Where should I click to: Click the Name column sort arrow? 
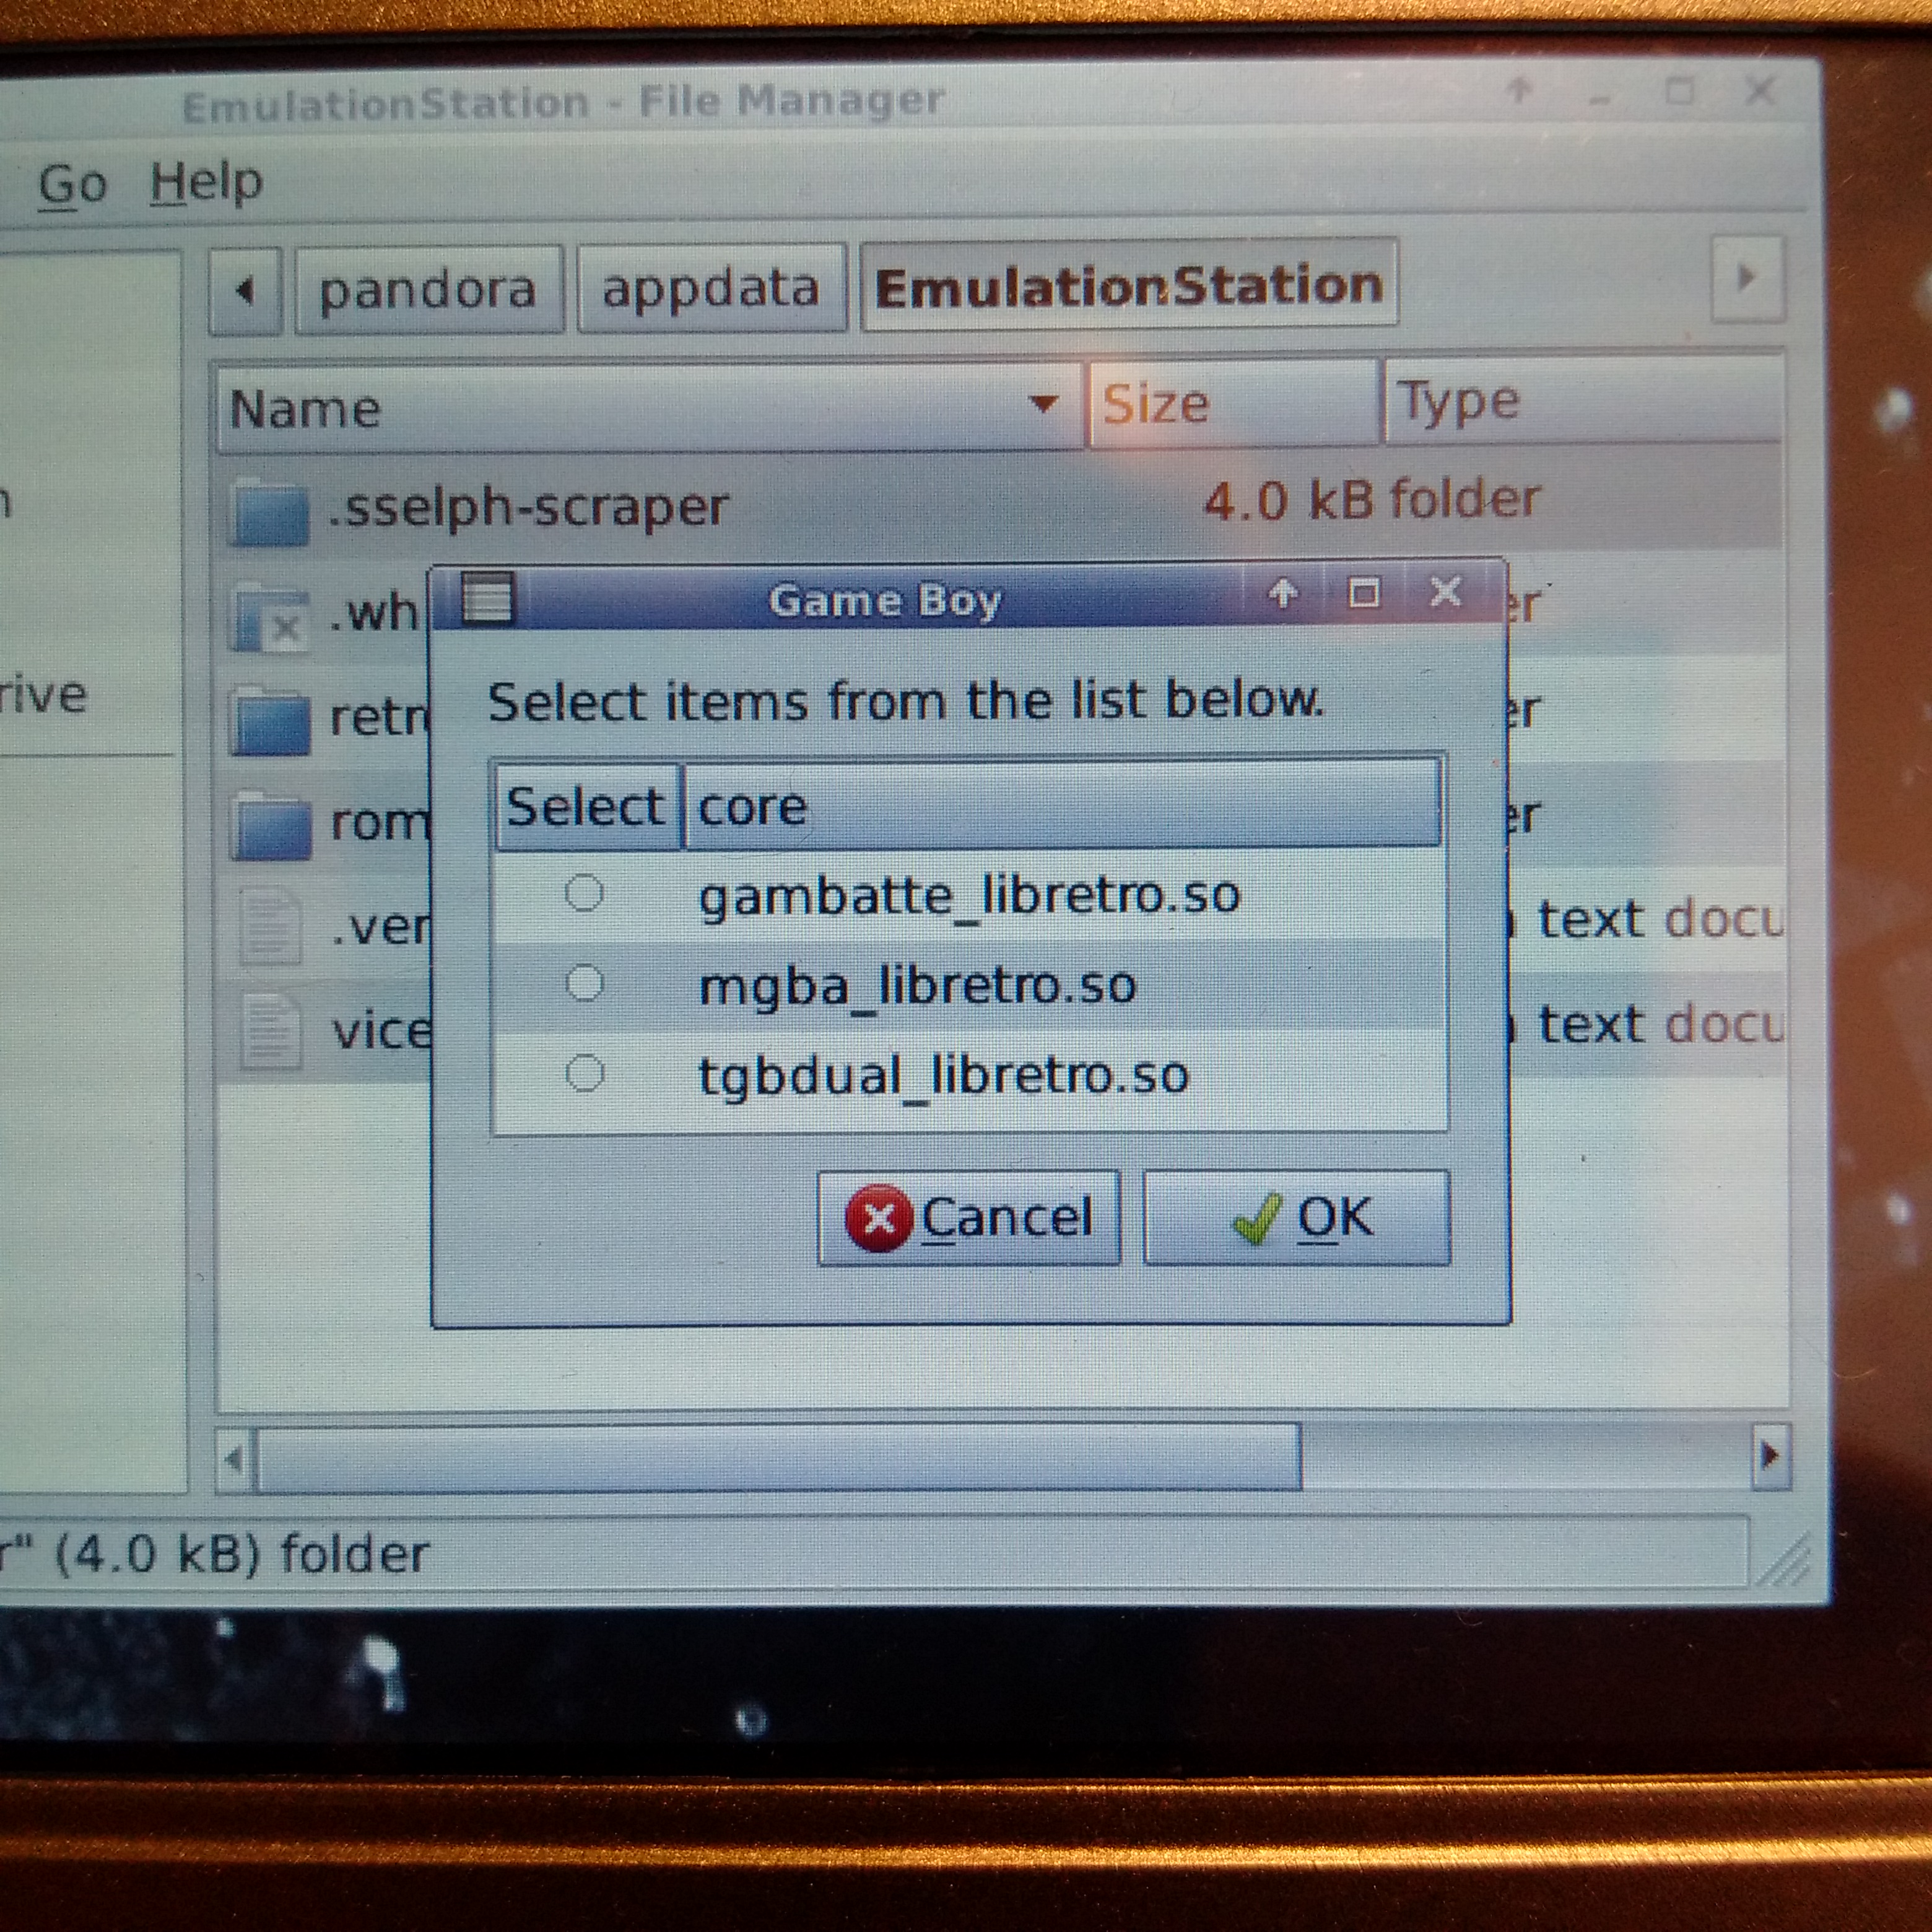pos(1043,404)
